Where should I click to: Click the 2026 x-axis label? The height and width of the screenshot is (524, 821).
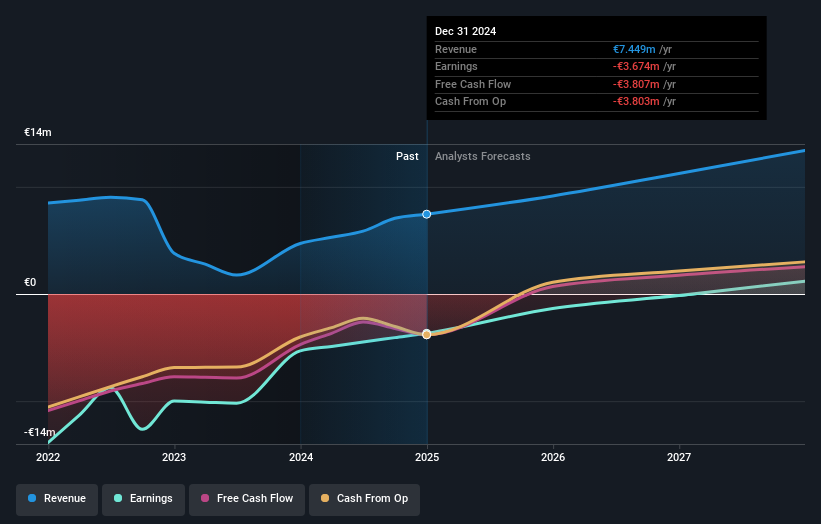(x=553, y=458)
